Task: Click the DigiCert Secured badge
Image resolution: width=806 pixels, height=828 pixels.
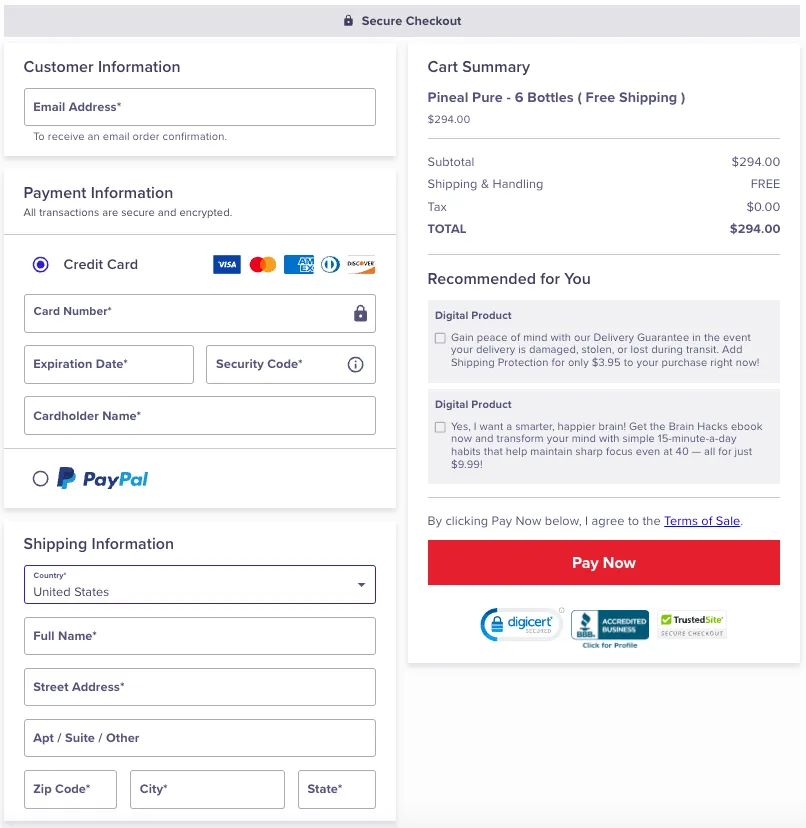Action: pyautogui.click(x=522, y=625)
